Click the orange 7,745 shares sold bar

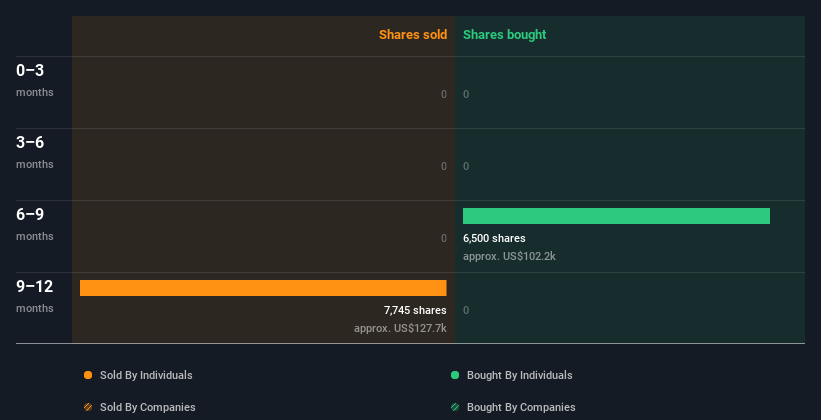pyautogui.click(x=263, y=288)
